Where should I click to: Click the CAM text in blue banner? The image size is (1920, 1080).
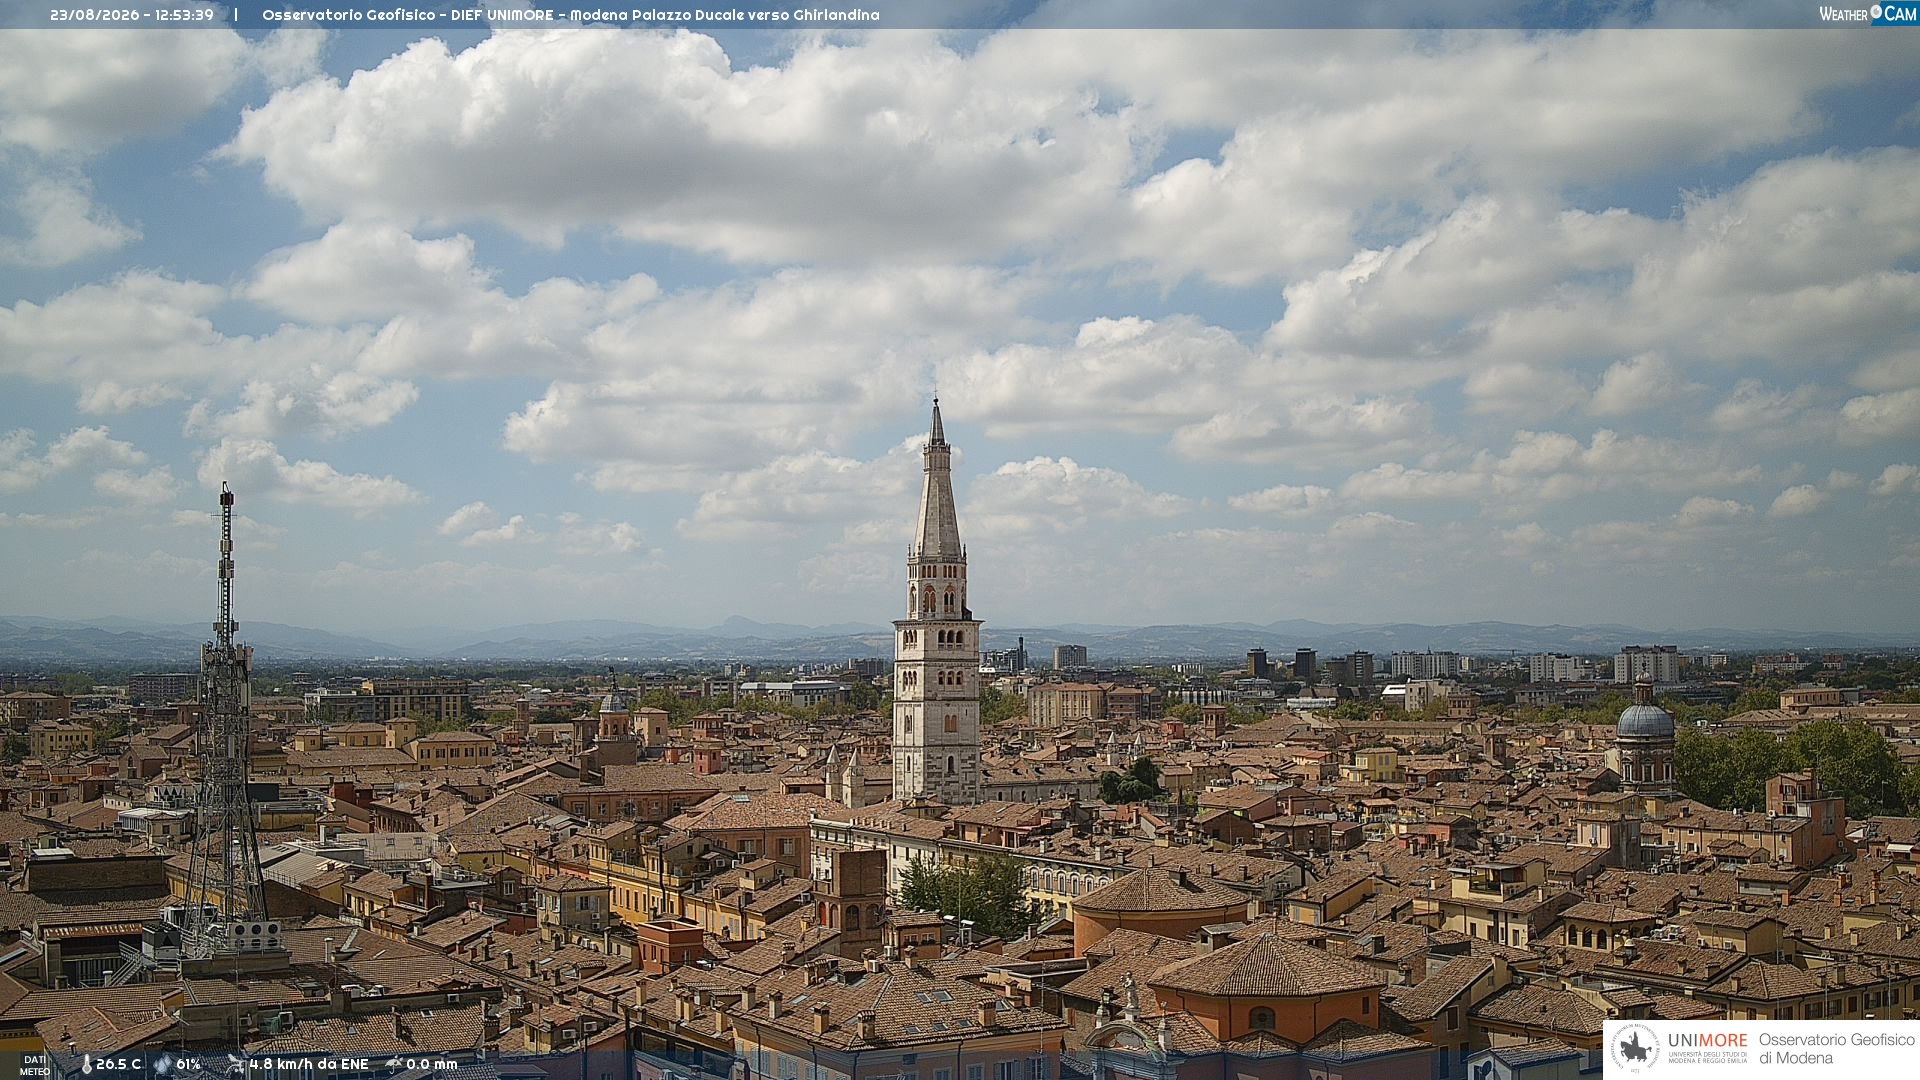pos(1900,13)
